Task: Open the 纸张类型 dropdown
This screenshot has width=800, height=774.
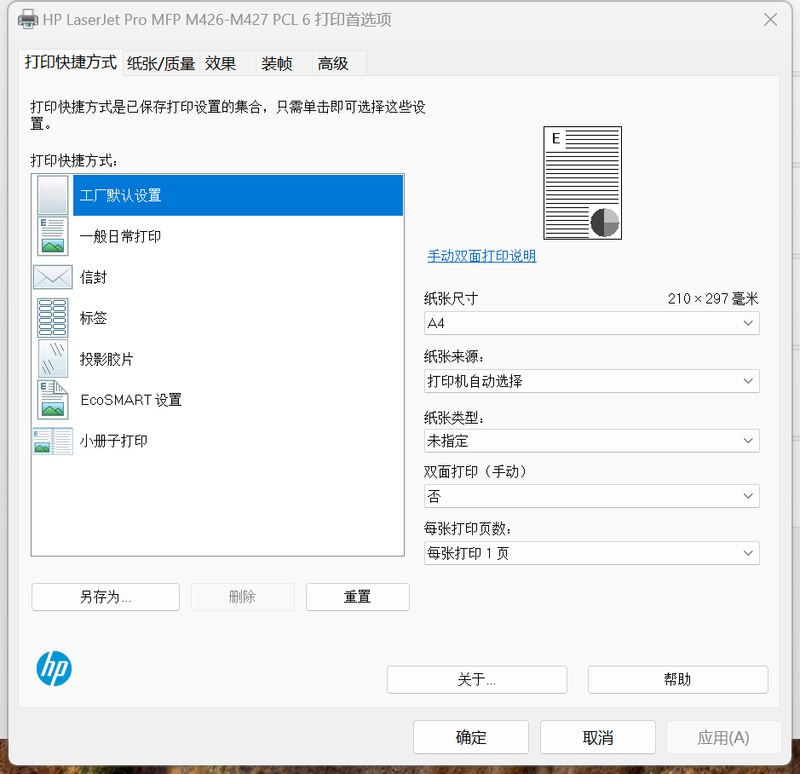Action: [x=591, y=440]
